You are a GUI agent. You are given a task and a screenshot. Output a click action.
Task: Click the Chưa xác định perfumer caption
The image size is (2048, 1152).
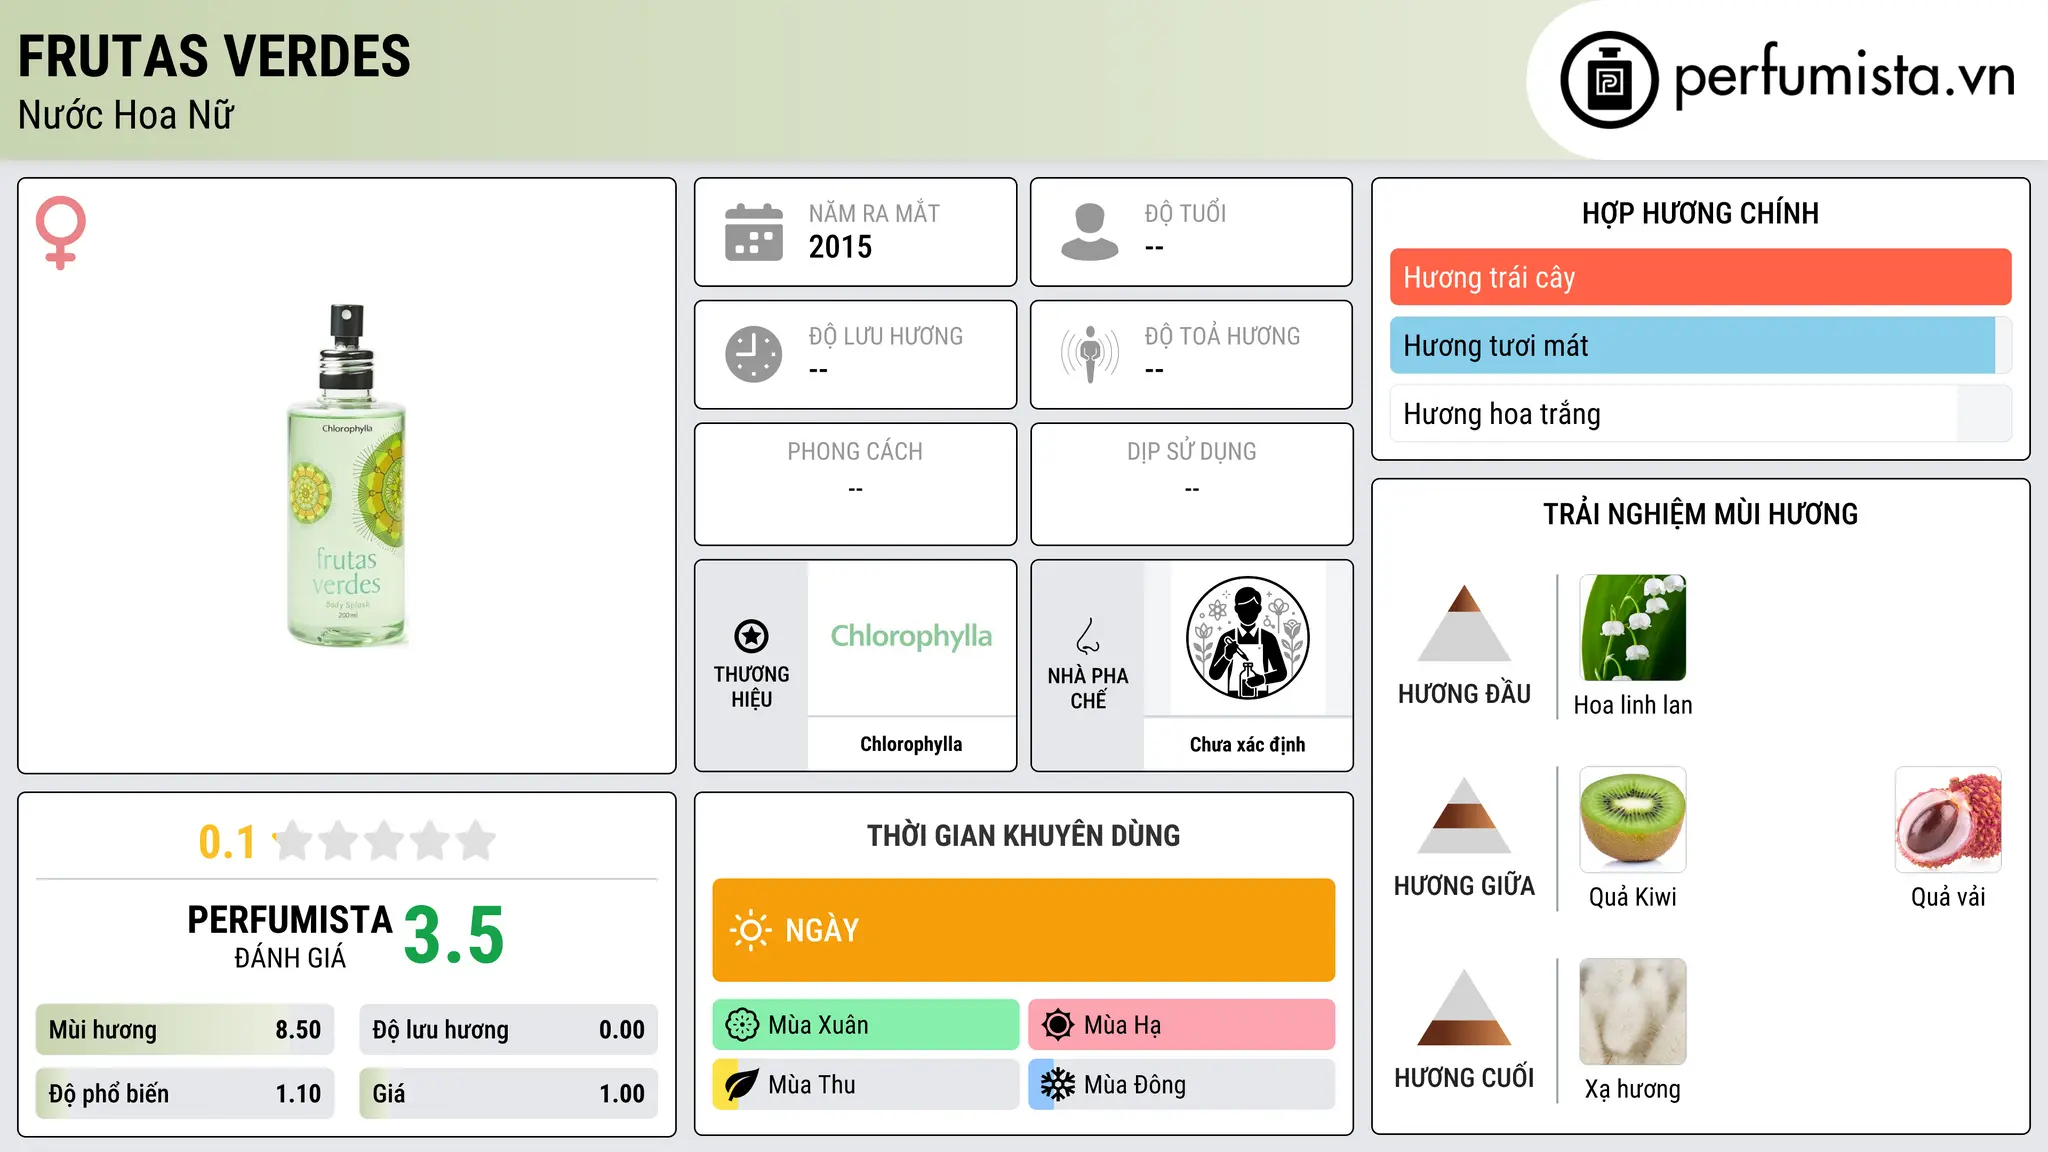pyautogui.click(x=1247, y=744)
